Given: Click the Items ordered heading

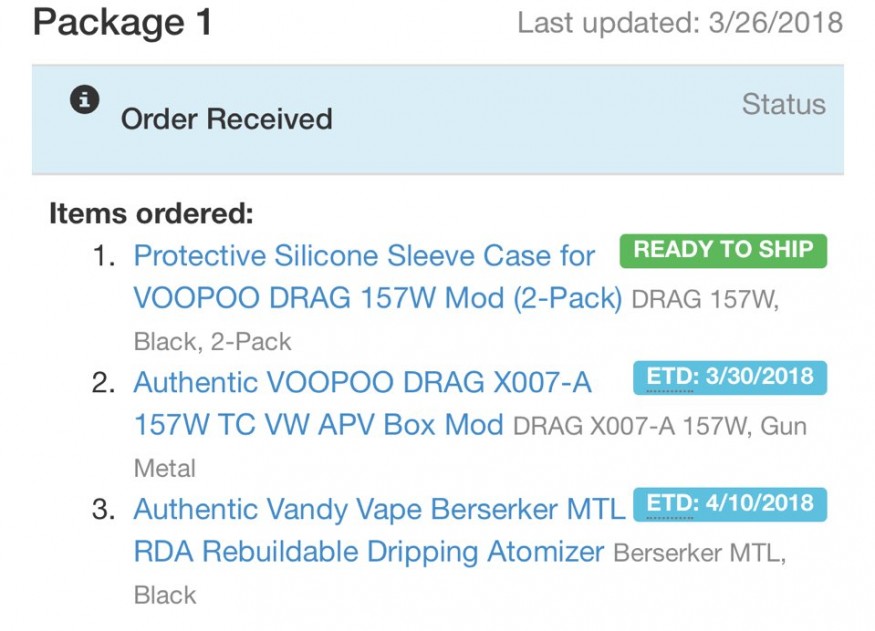Looking at the screenshot, I should point(151,213).
